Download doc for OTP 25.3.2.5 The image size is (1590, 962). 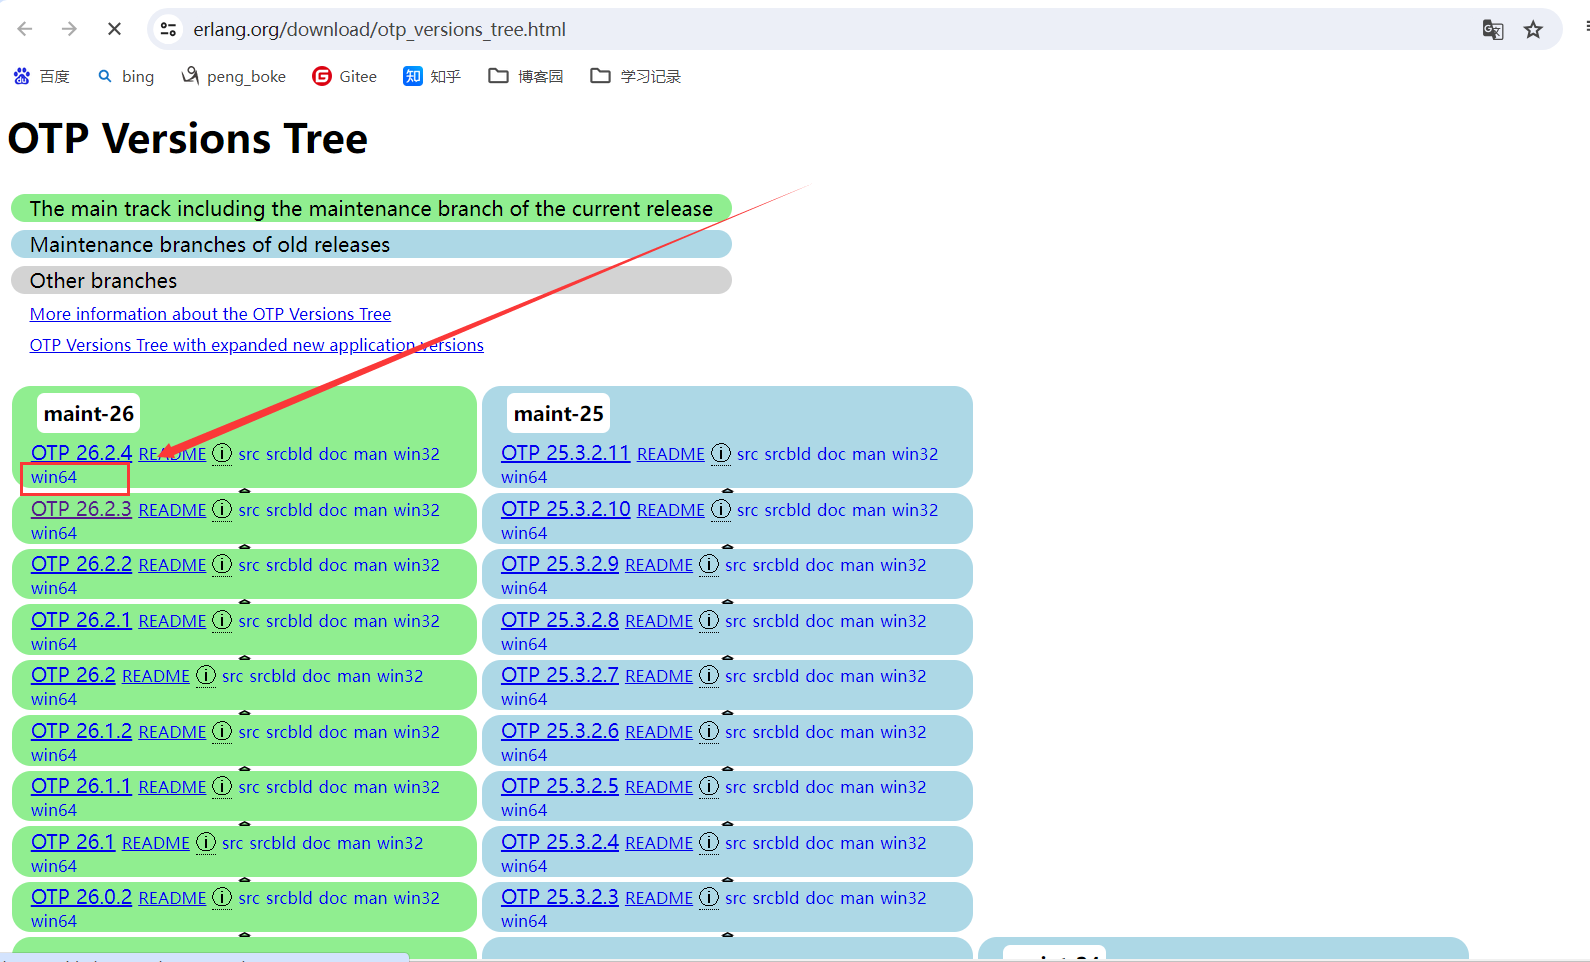click(x=819, y=787)
